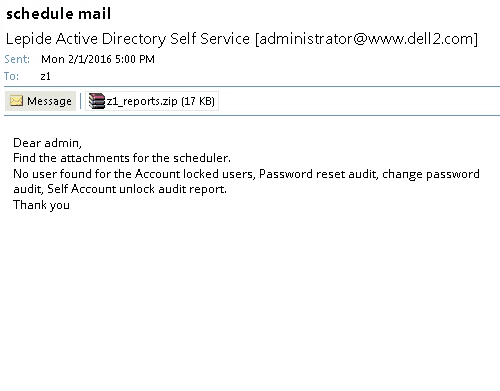Click the Sent: field label
Screen dimensions: 500x391
tap(17, 59)
